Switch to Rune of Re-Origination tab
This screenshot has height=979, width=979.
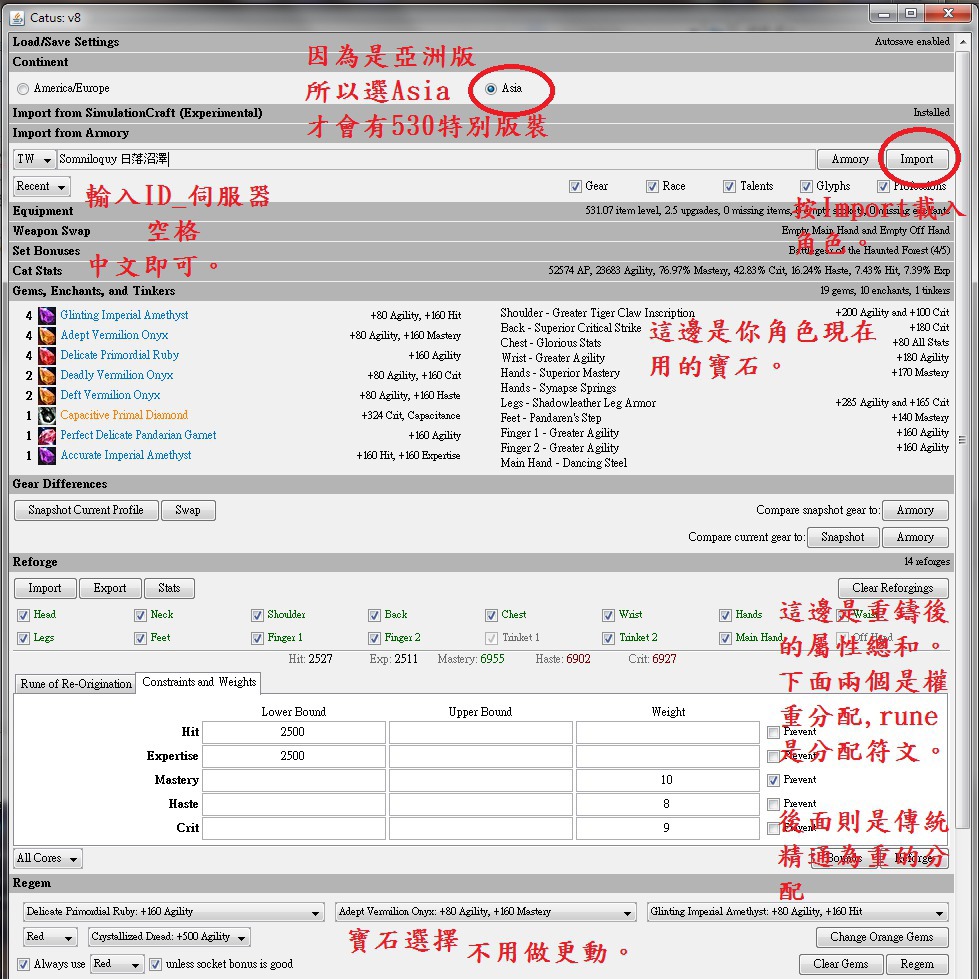[x=76, y=684]
